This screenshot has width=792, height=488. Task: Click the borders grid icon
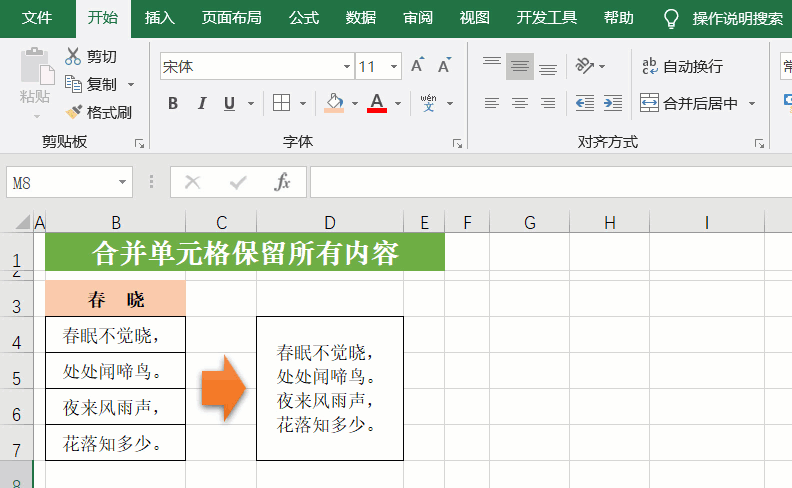tap(281, 103)
